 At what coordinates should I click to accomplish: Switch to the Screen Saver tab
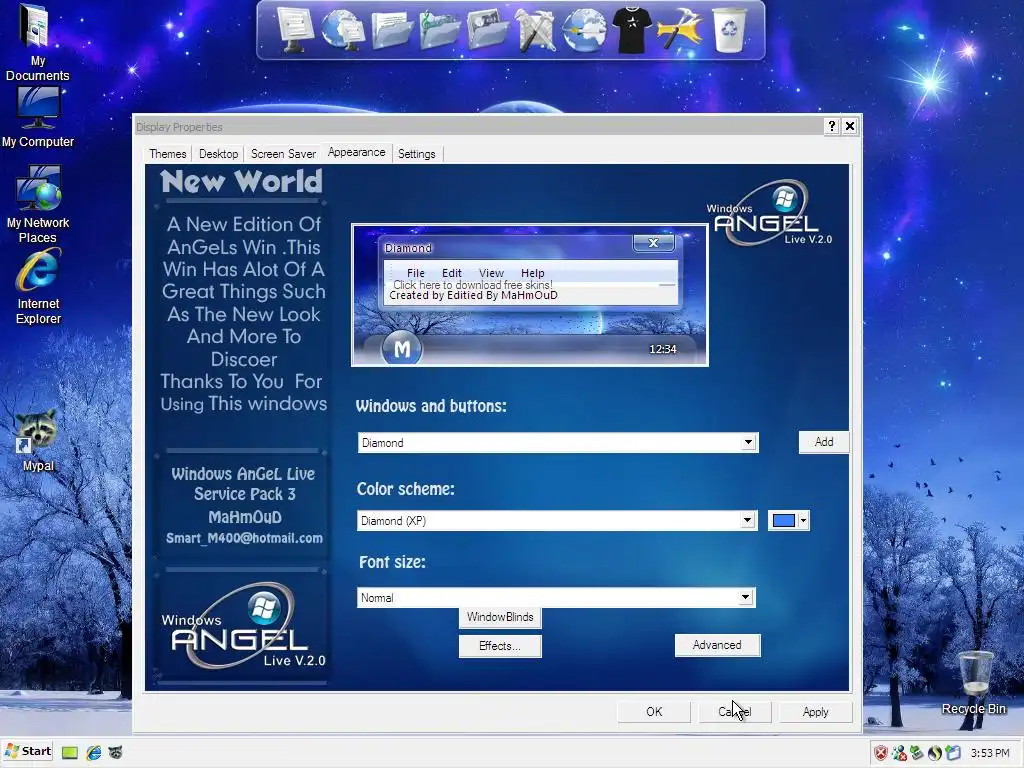[283, 153]
